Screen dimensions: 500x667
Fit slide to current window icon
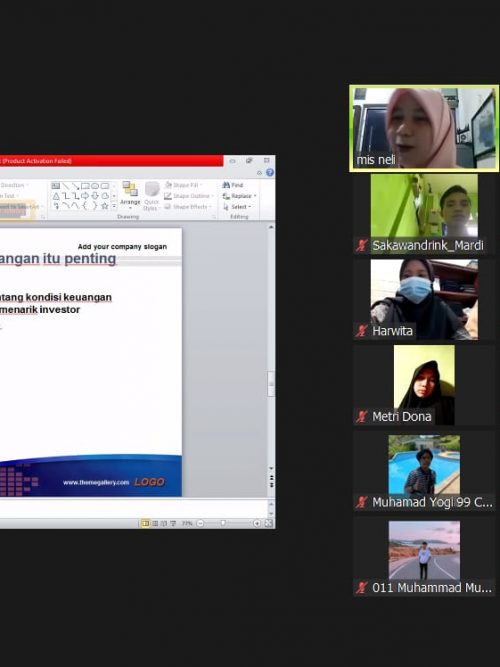(269, 523)
